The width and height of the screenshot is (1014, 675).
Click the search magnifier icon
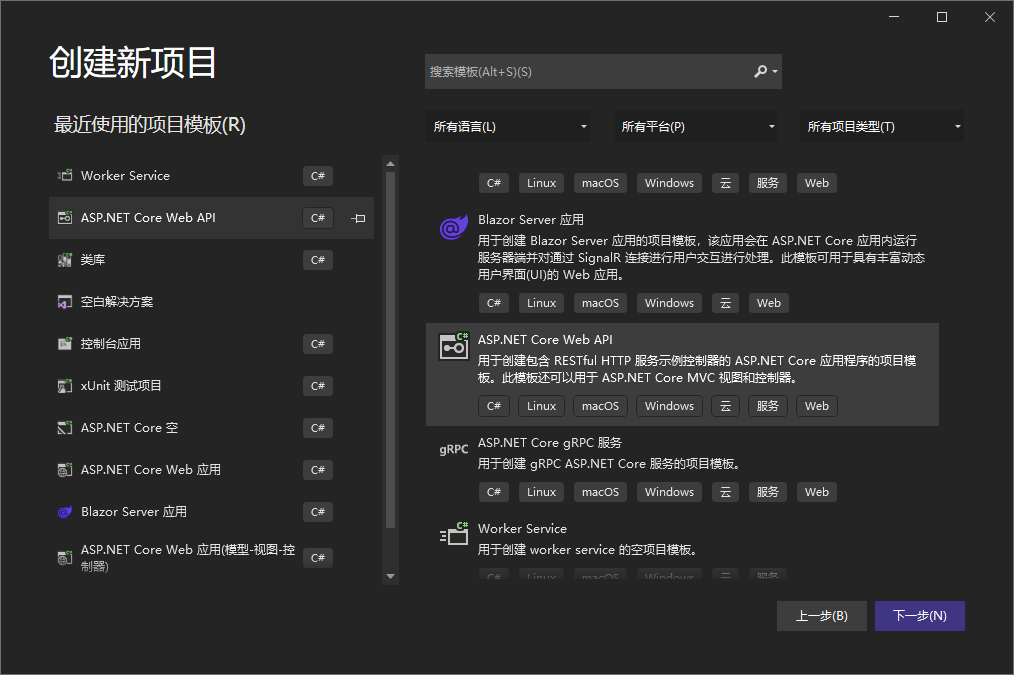point(761,72)
